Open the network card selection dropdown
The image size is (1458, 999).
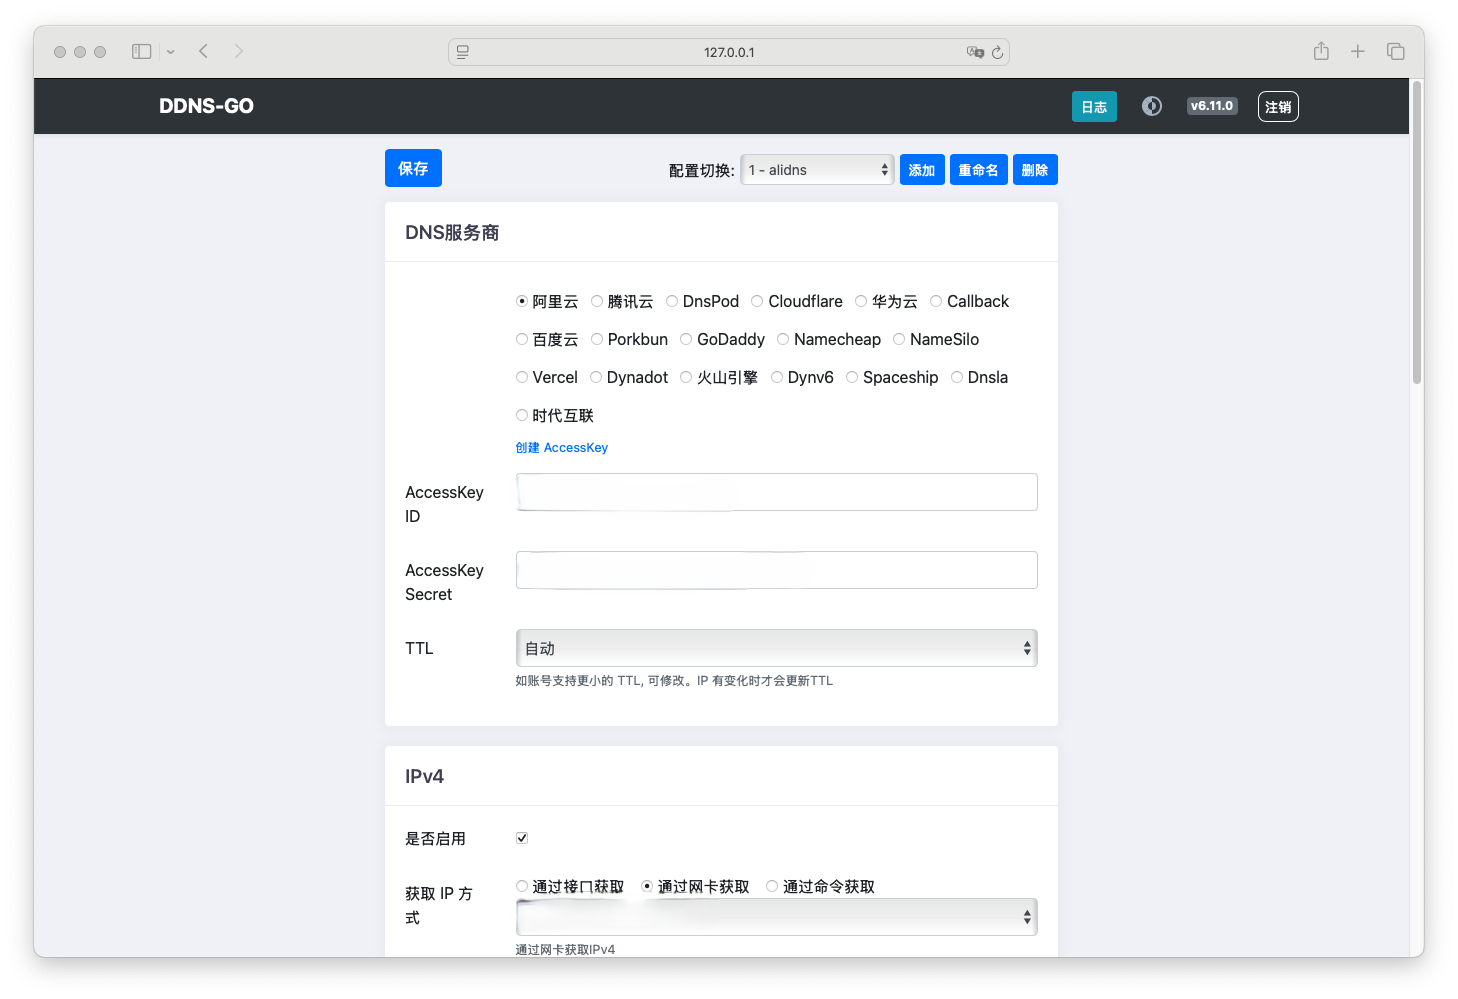point(777,917)
